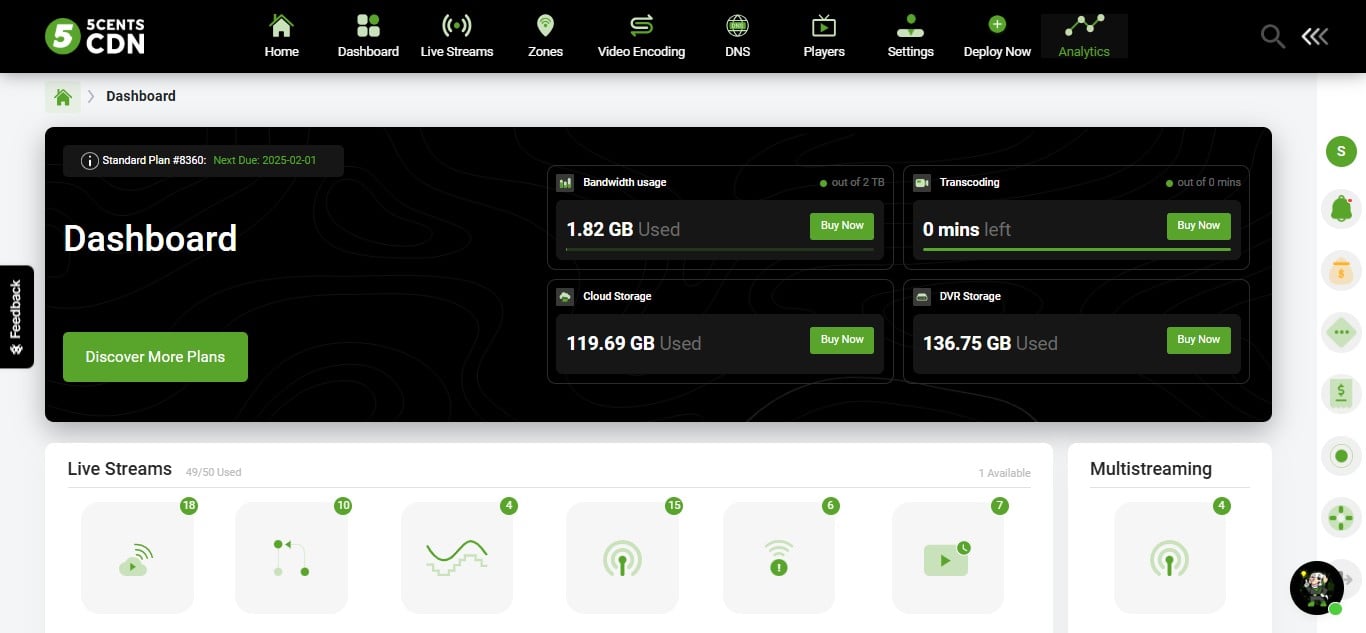Screen dimensions: 1366x633
Task: Click the out of 2 TB label
Action: point(859,182)
